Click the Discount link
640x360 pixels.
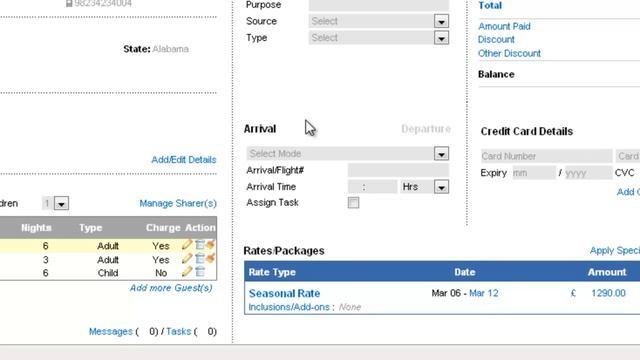click(496, 40)
